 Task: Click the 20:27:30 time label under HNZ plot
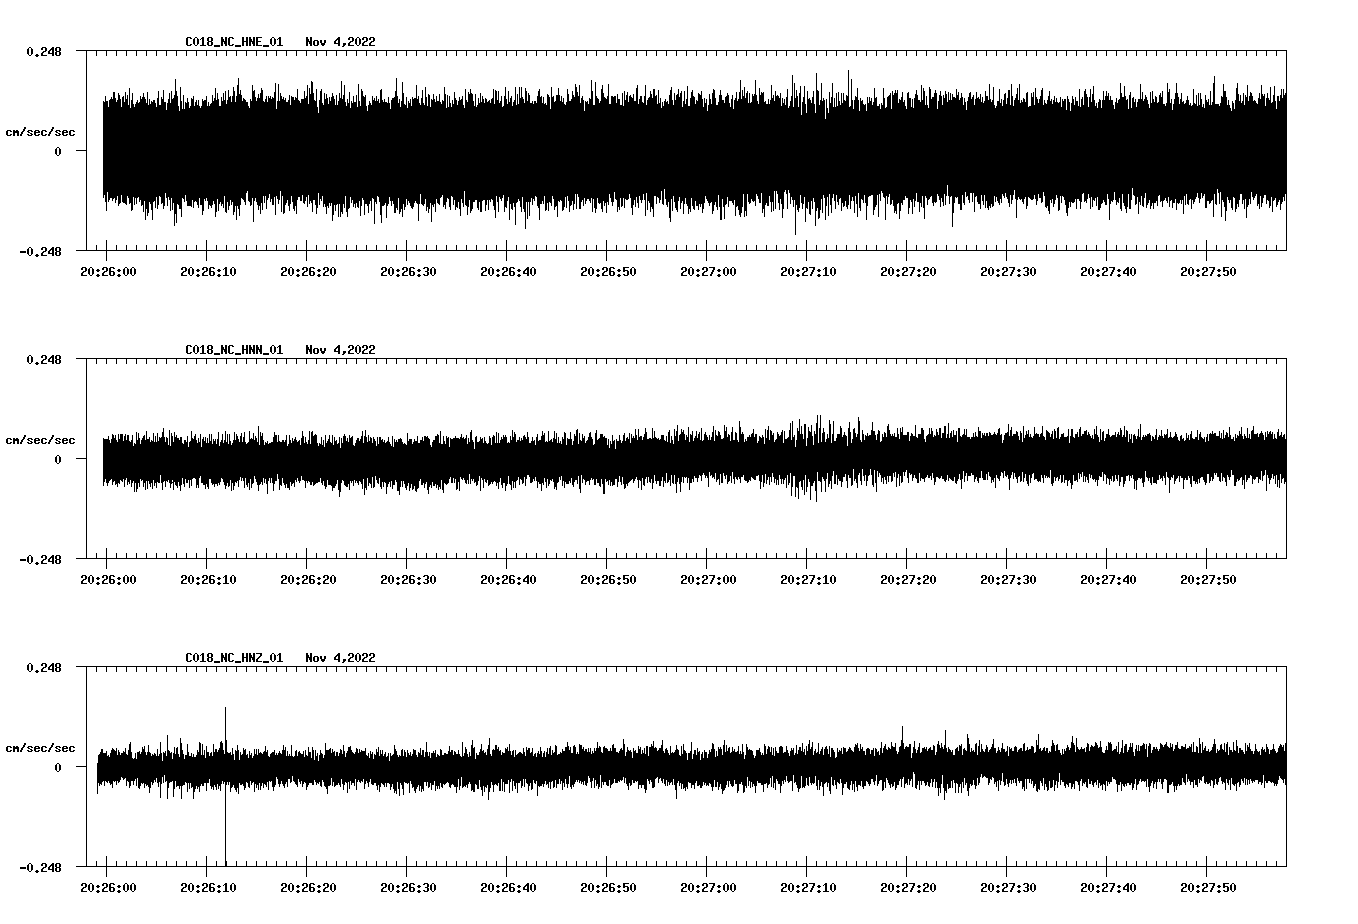pyautogui.click(x=1008, y=888)
